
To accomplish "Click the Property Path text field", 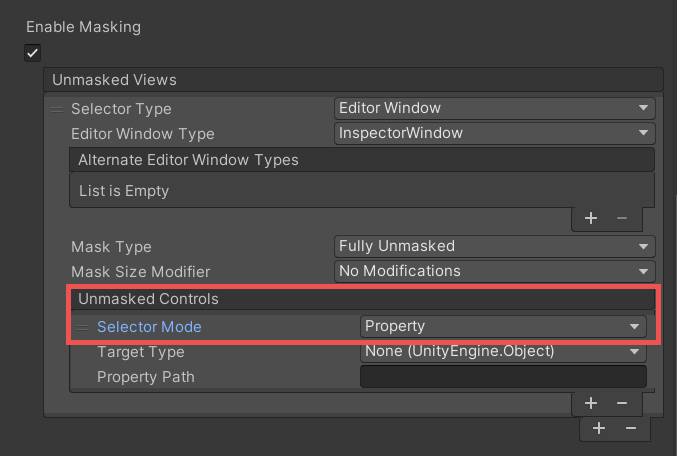I will coord(502,377).
